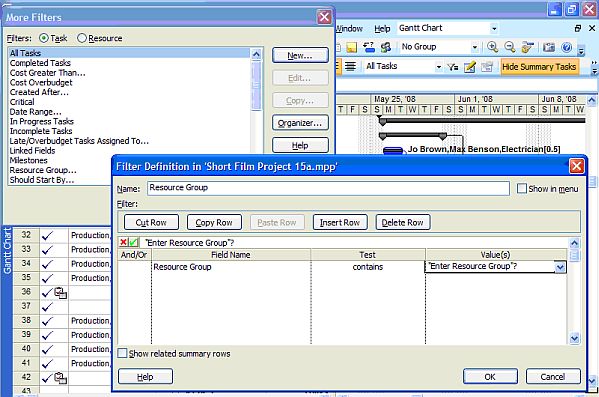Click the AutoFilter funnel icon
Image resolution: width=599 pixels, height=397 pixels.
point(453,67)
